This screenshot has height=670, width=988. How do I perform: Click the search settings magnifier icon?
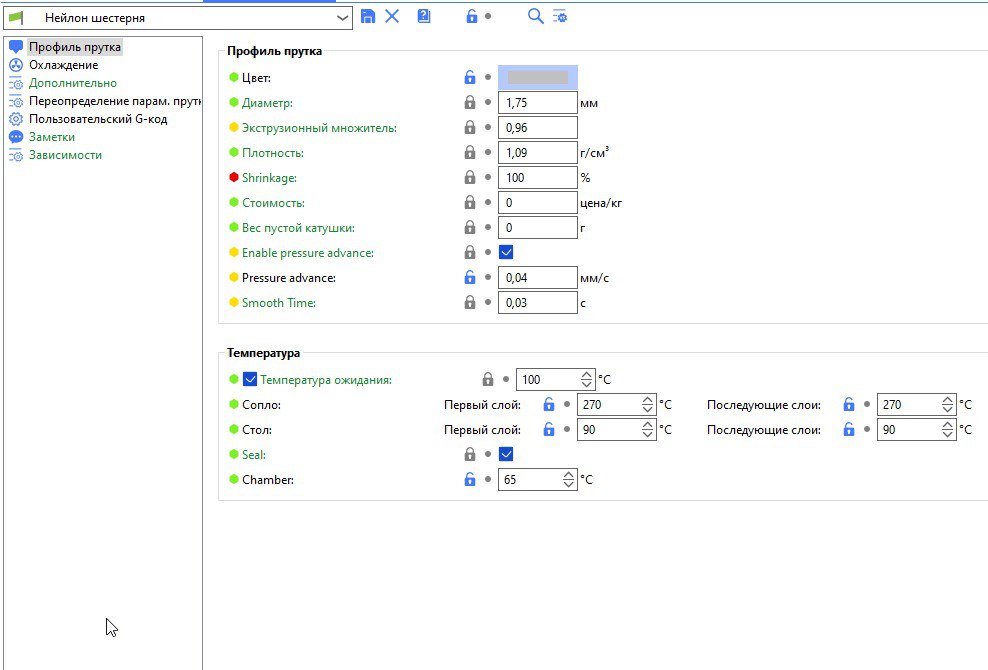tap(535, 16)
